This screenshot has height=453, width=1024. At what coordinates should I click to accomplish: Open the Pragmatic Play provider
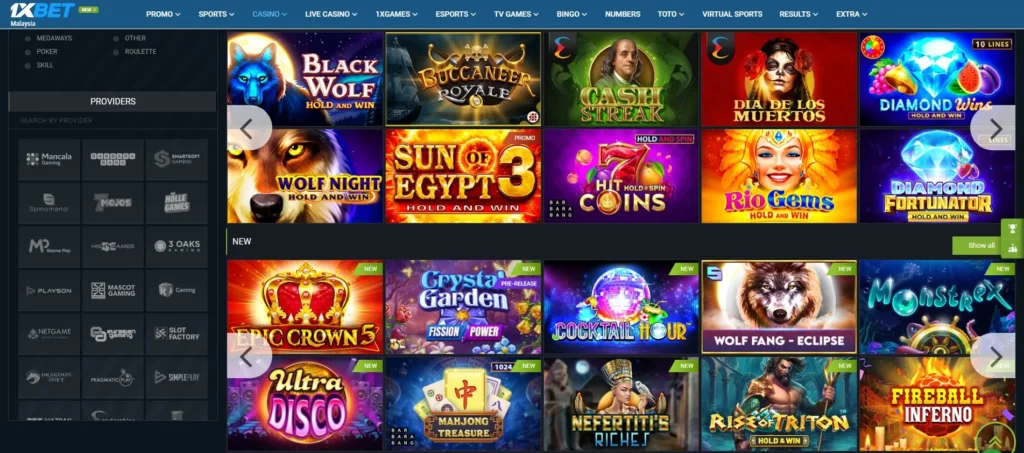(x=113, y=377)
